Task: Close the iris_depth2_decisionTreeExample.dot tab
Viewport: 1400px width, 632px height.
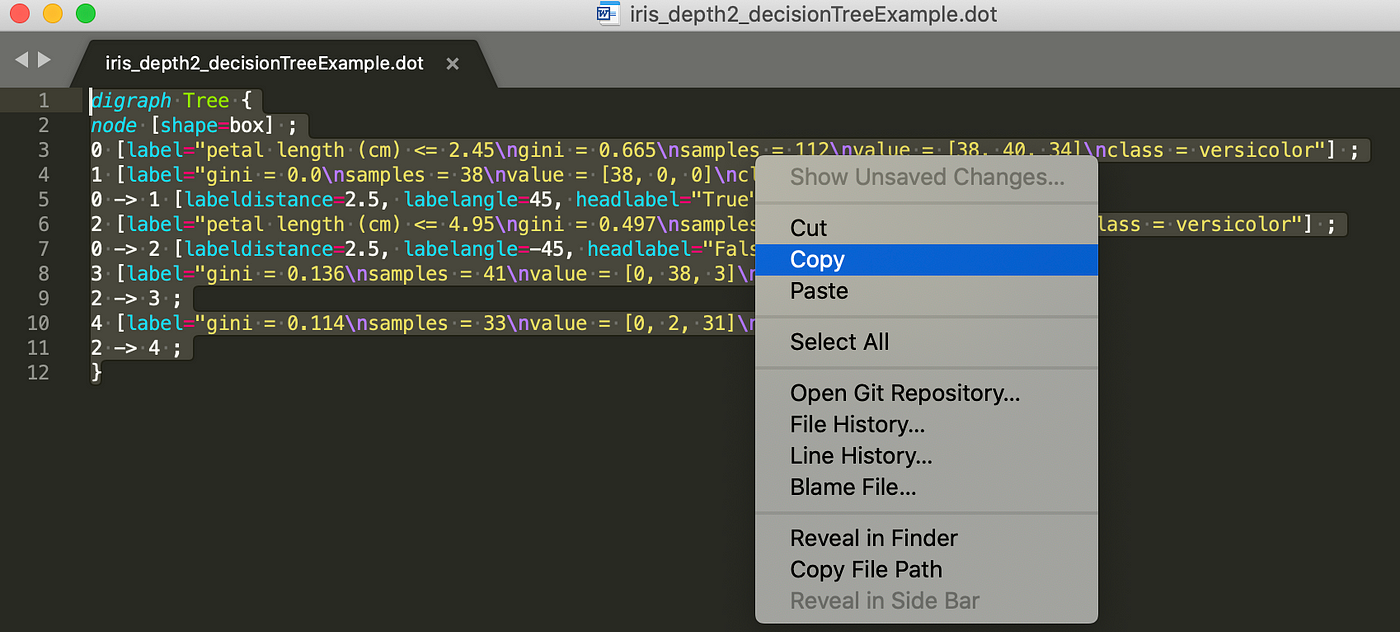Action: pyautogui.click(x=452, y=63)
